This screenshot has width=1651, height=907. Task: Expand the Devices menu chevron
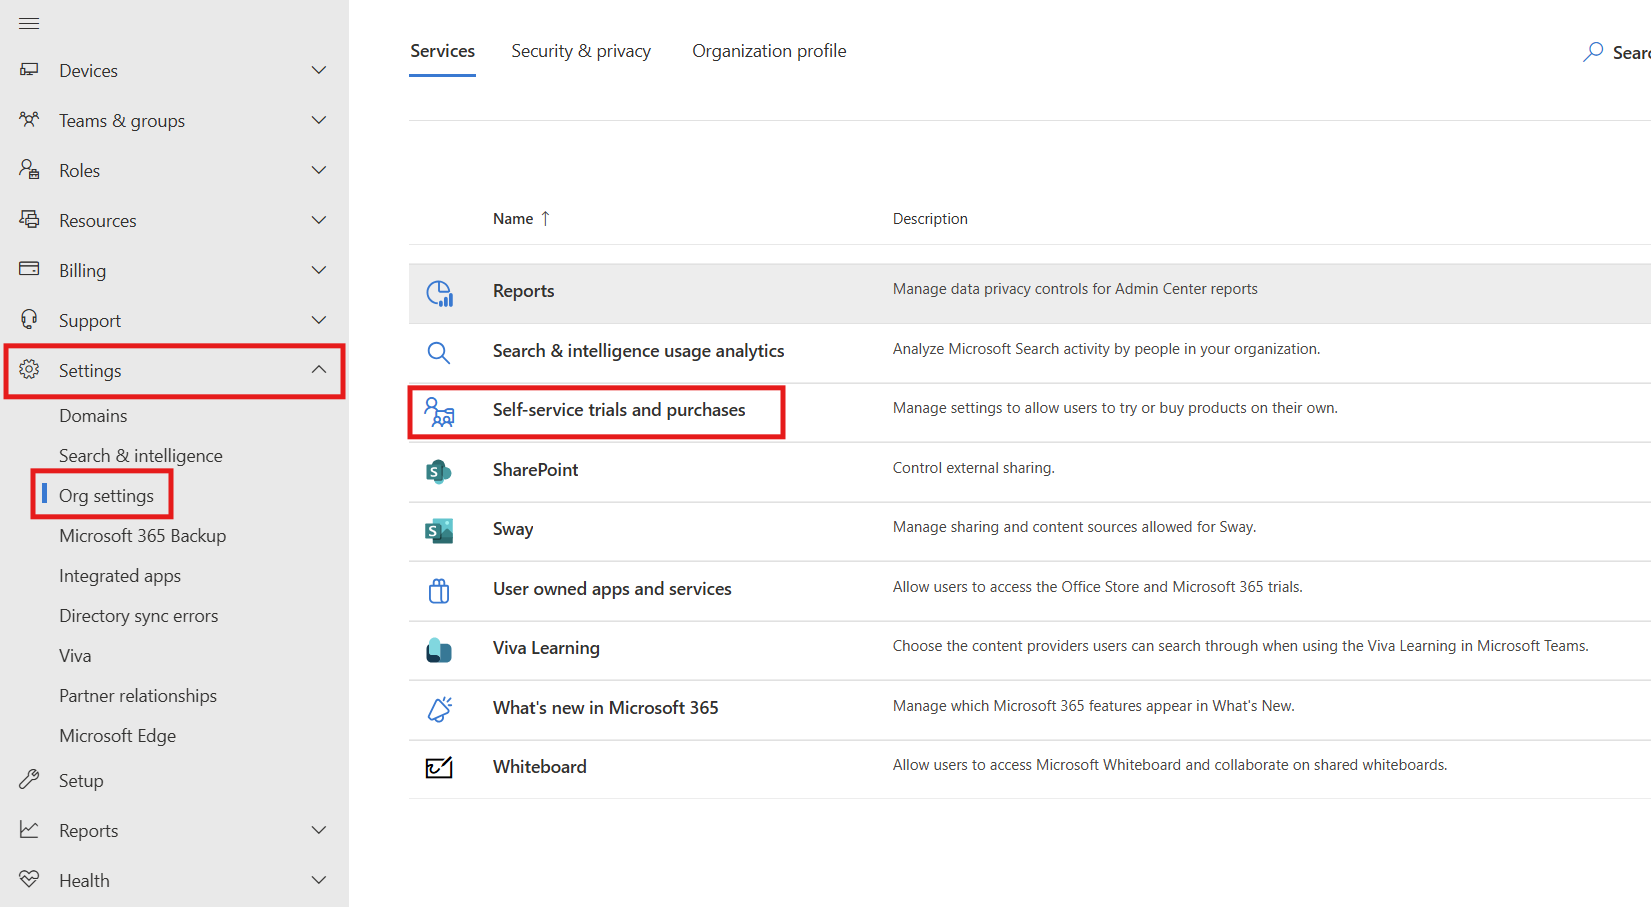pyautogui.click(x=319, y=70)
